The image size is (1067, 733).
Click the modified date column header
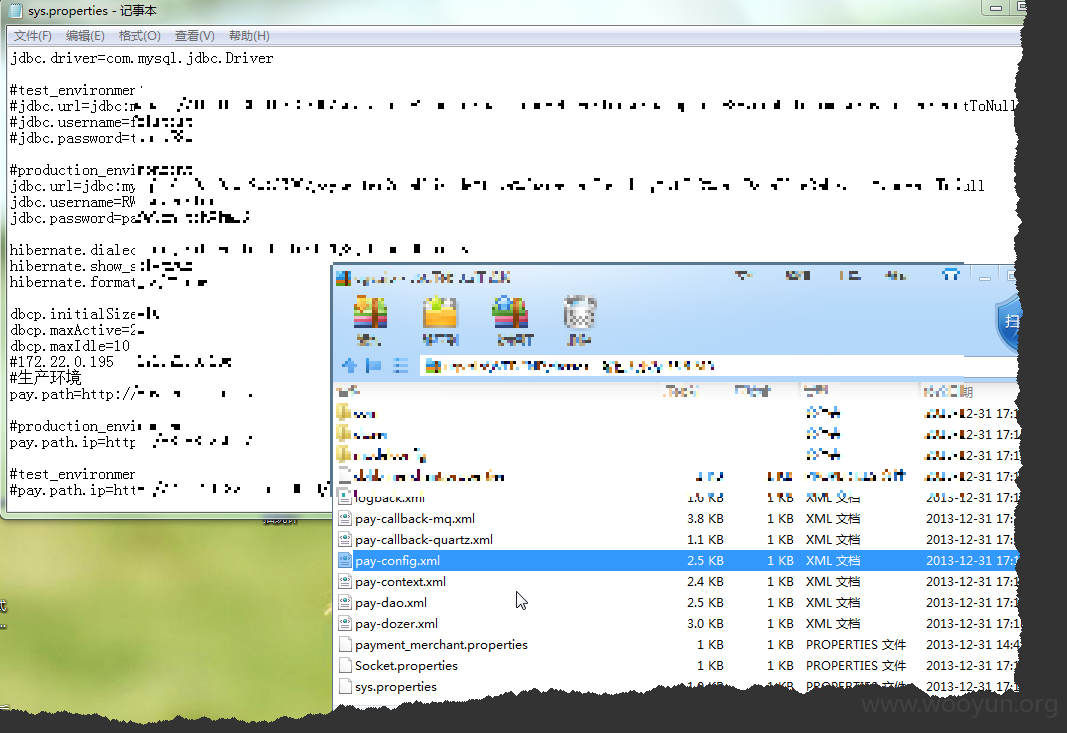tap(968, 391)
